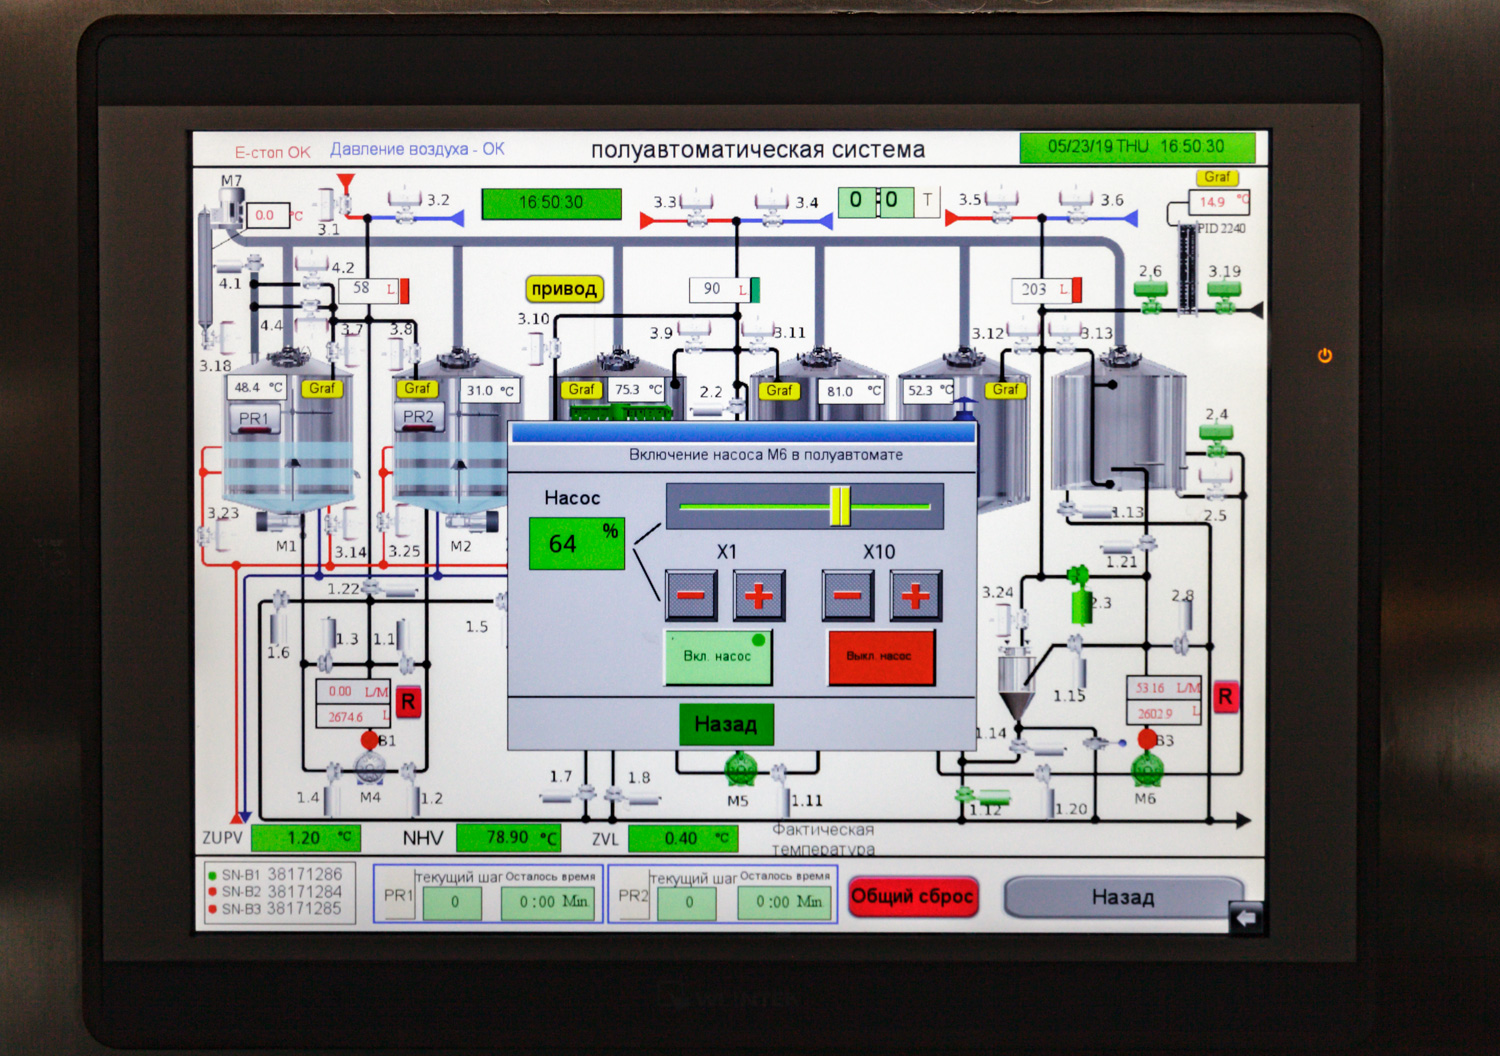Click the back arrow icon at bottom right

(x=1246, y=917)
